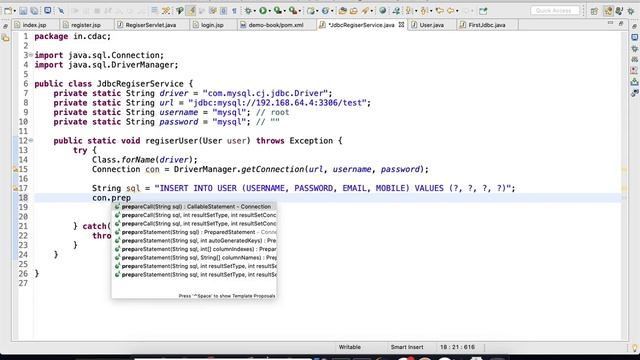640x360 pixels.
Task: Click the 'con.prep' text on line 18
Action: click(111, 198)
